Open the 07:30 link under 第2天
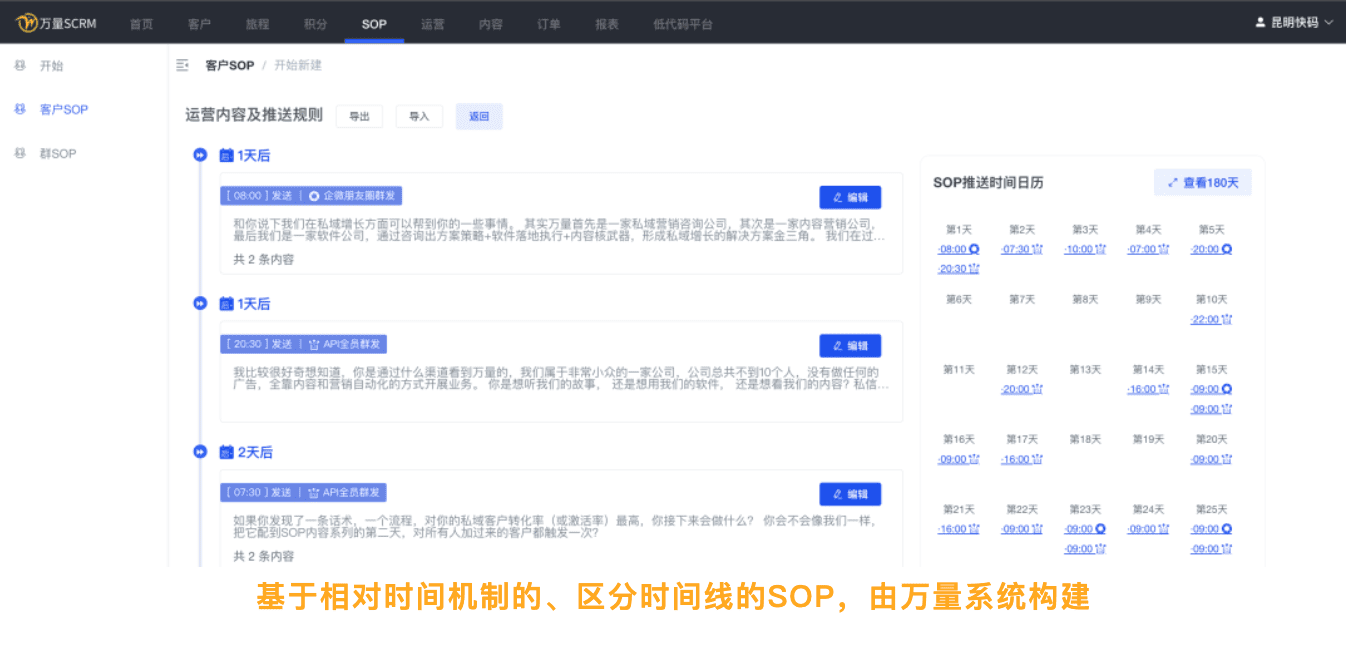This screenshot has height=650, width=1346. [1022, 249]
